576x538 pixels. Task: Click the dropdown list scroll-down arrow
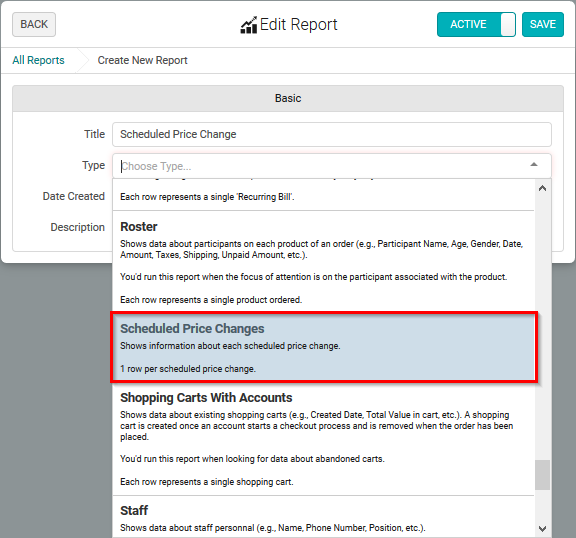coord(542,529)
